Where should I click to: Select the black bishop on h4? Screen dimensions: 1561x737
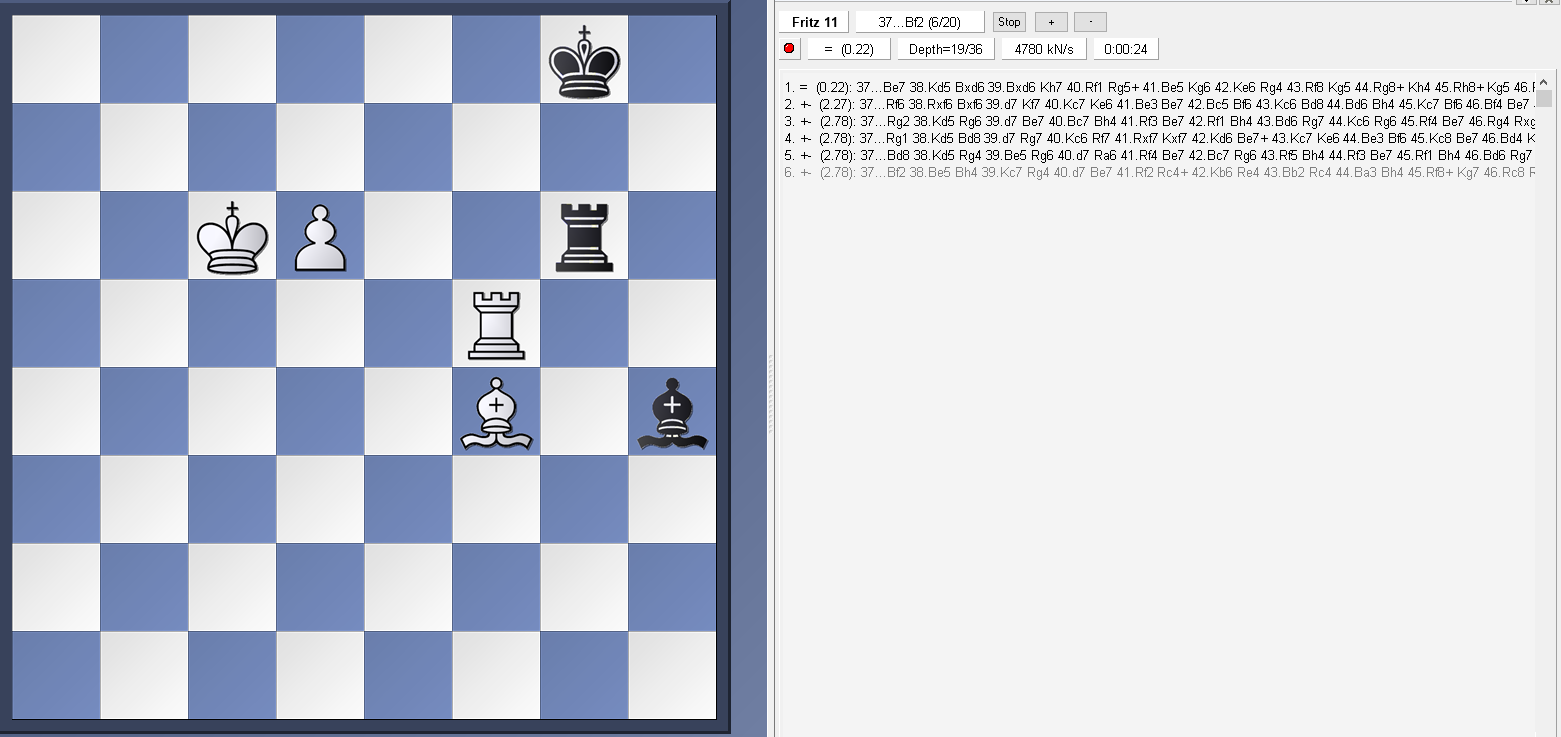(672, 412)
